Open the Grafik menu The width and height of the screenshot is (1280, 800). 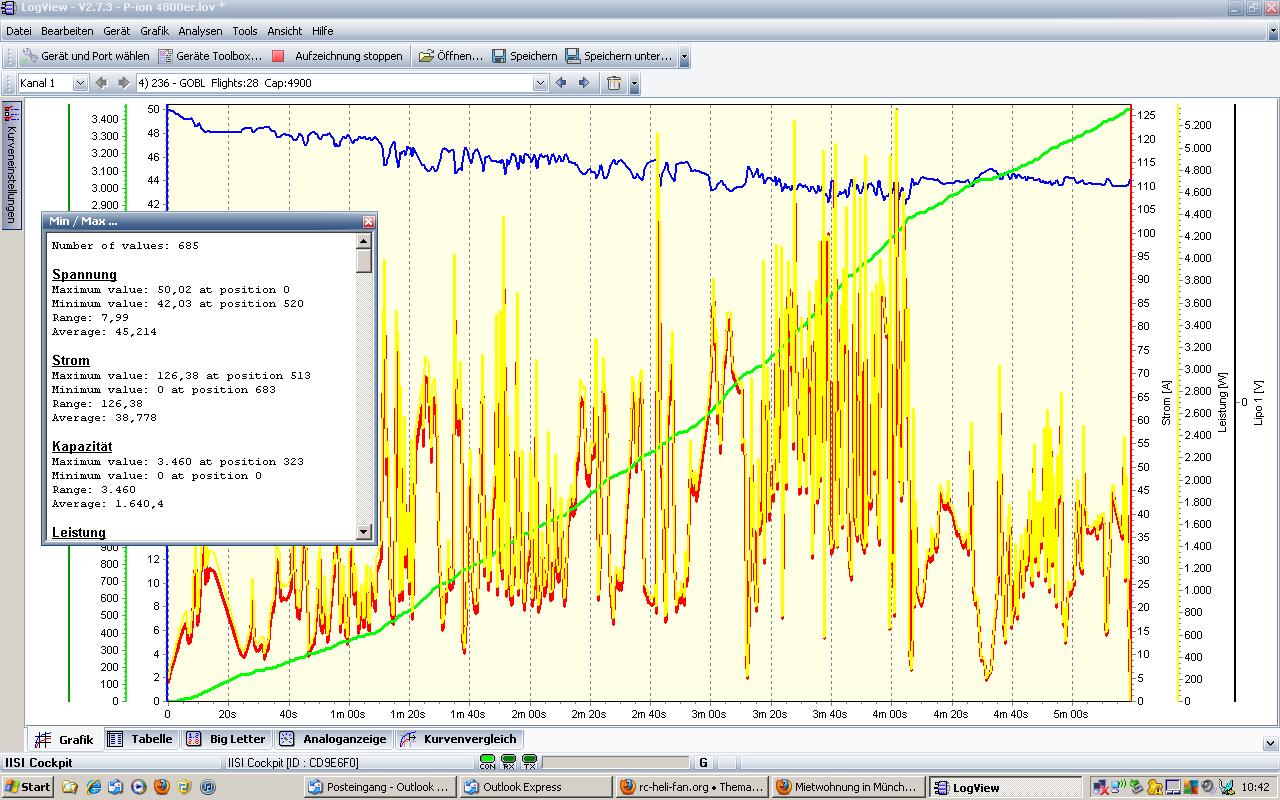[154, 31]
